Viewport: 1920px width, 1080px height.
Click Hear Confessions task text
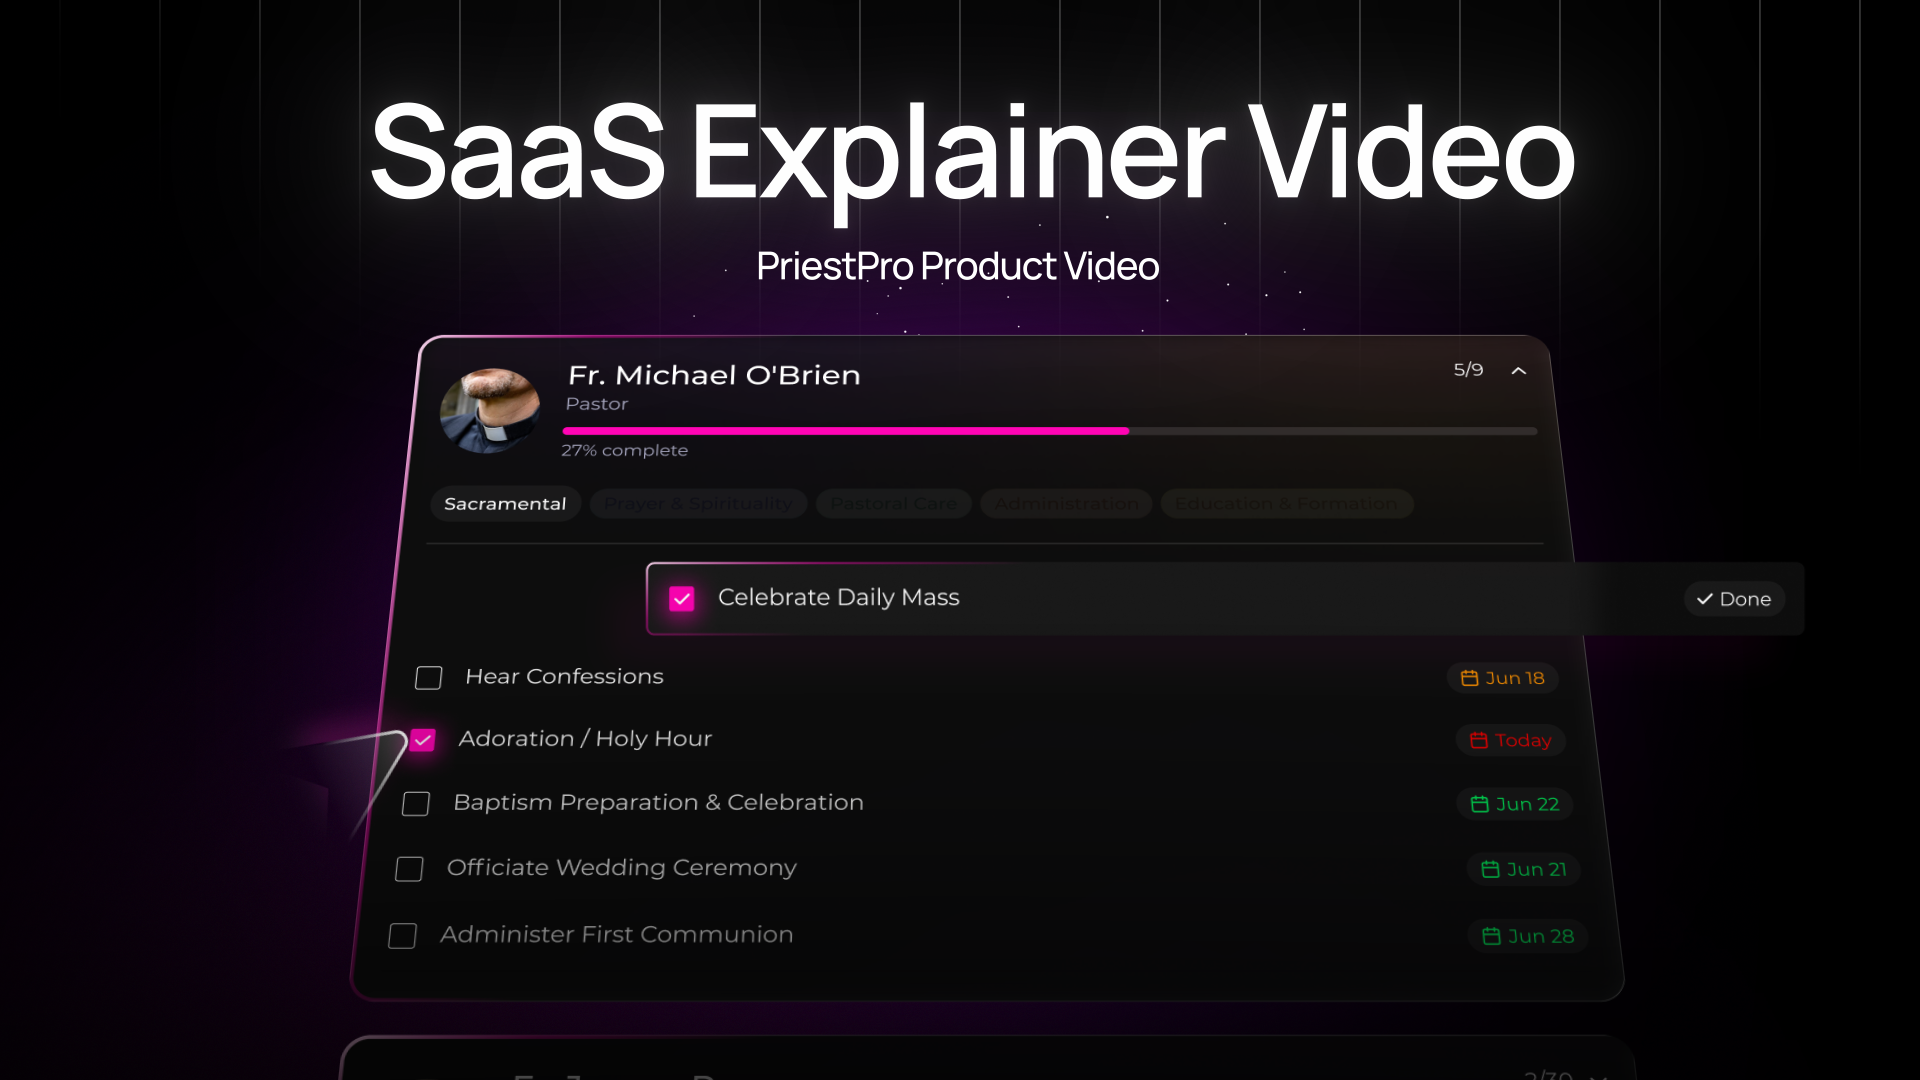(x=564, y=677)
